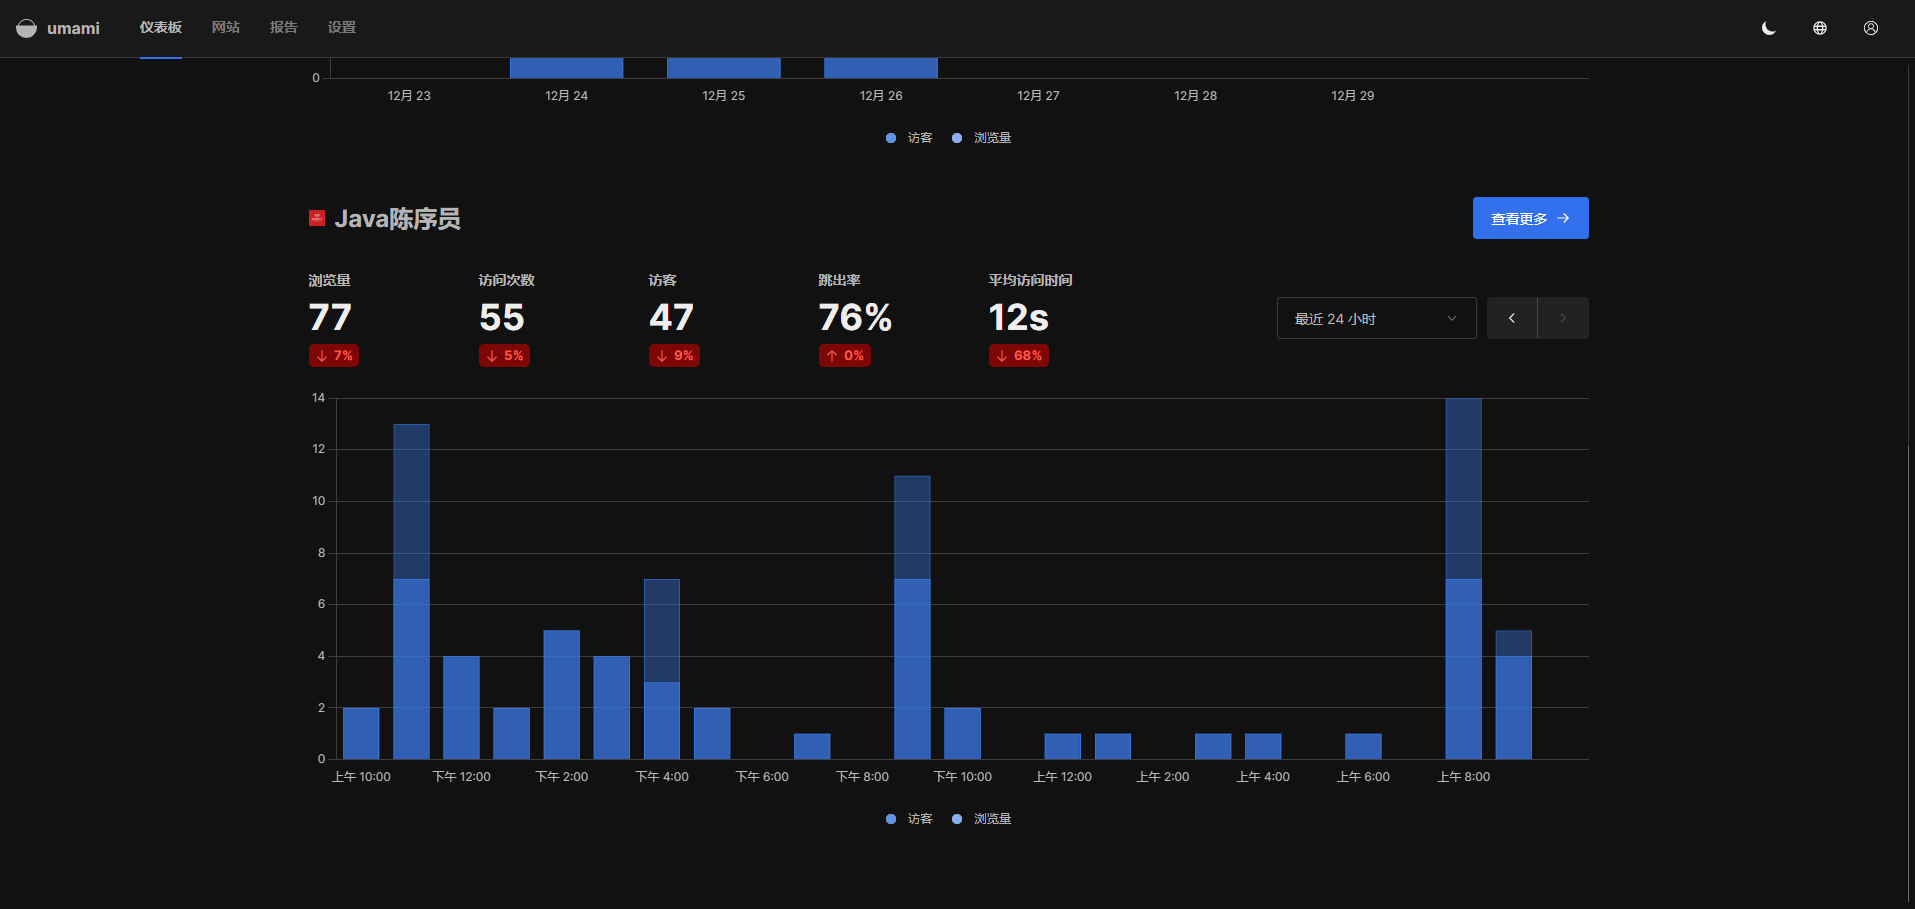1915x909 pixels.
Task: Click the Java陈序员 site title
Action: coord(397,219)
